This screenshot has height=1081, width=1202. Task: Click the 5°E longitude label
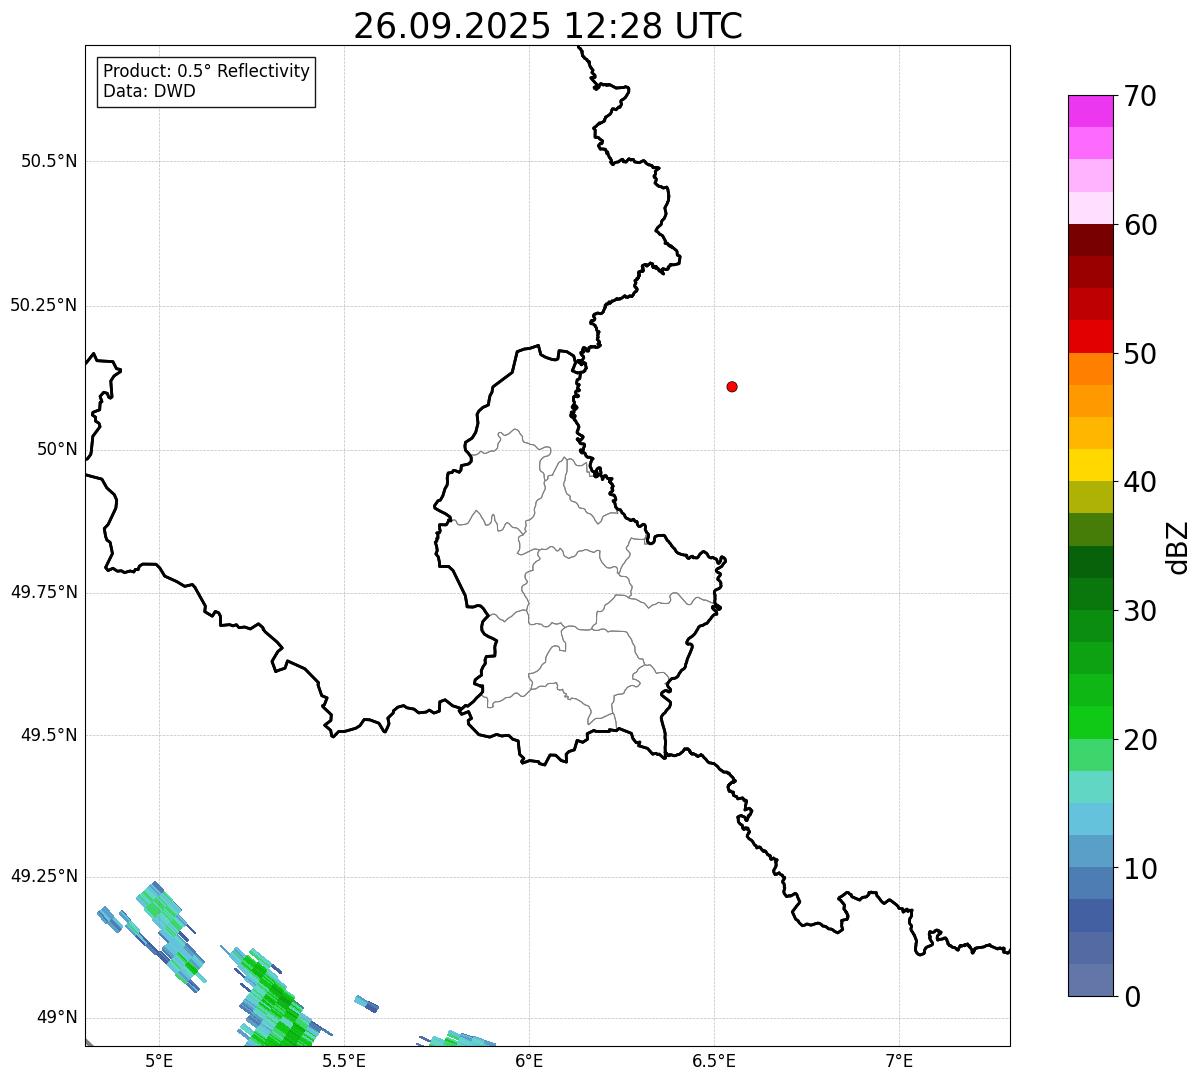(x=159, y=1060)
